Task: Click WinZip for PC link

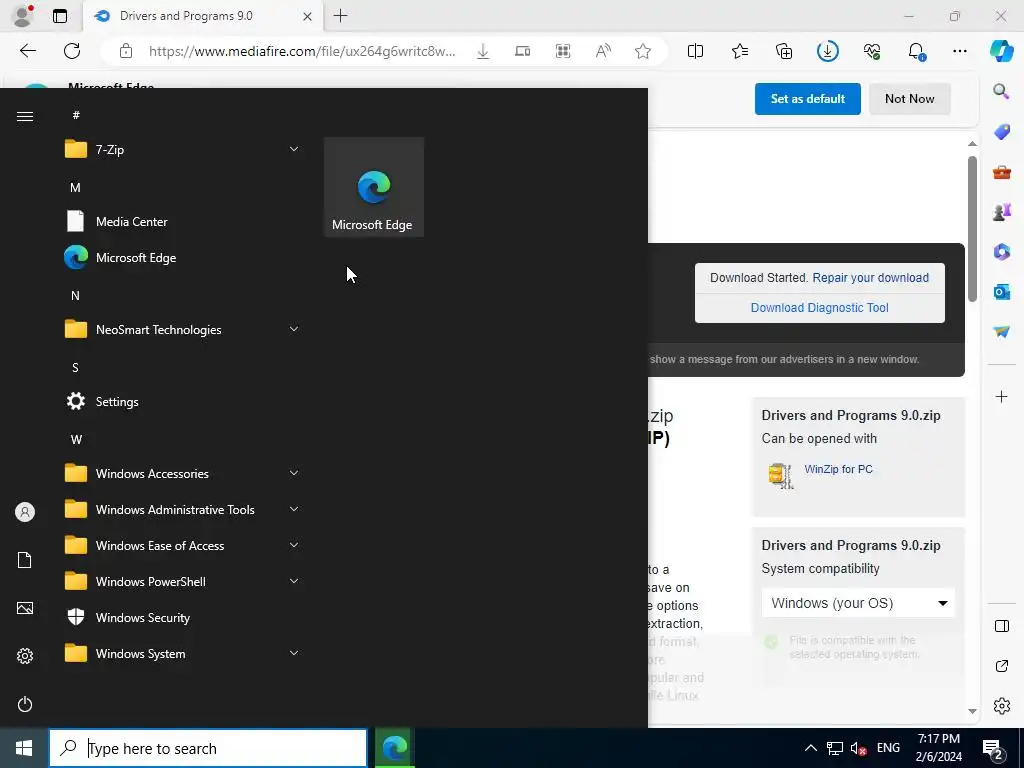Action: (838, 469)
